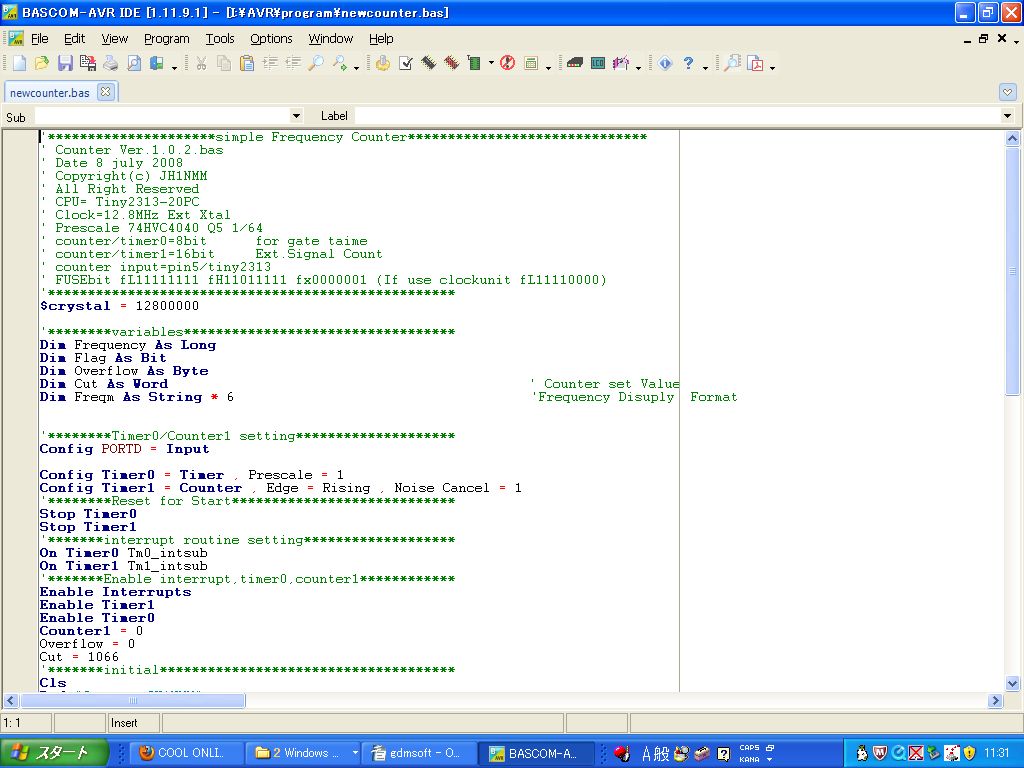The height and width of the screenshot is (768, 1024).
Task: Open the Window menu
Action: pos(330,39)
